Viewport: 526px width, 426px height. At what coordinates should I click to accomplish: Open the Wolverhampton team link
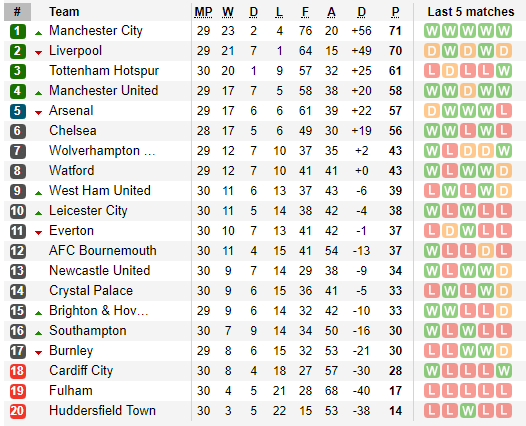102,151
